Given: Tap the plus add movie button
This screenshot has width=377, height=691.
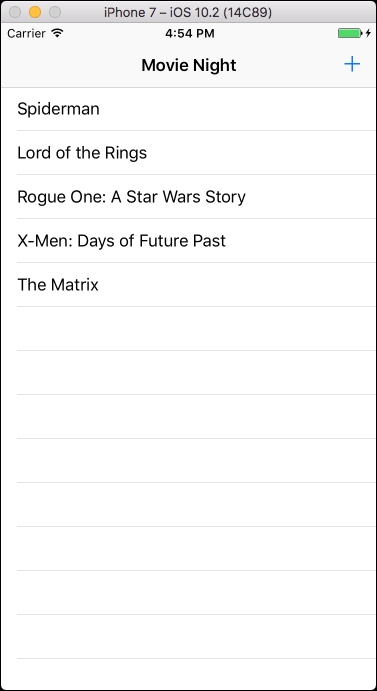Looking at the screenshot, I should point(352,65).
